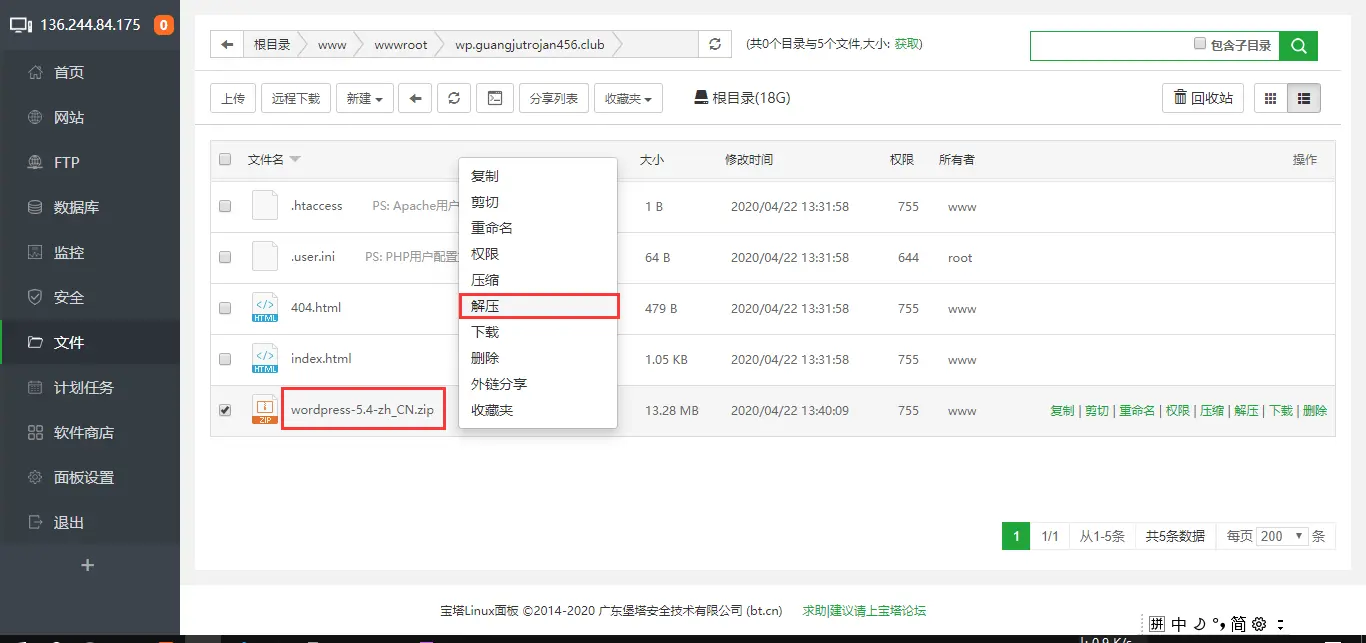Add a panel shortcut with the plus icon
Screen dimensions: 1366x643
87,565
